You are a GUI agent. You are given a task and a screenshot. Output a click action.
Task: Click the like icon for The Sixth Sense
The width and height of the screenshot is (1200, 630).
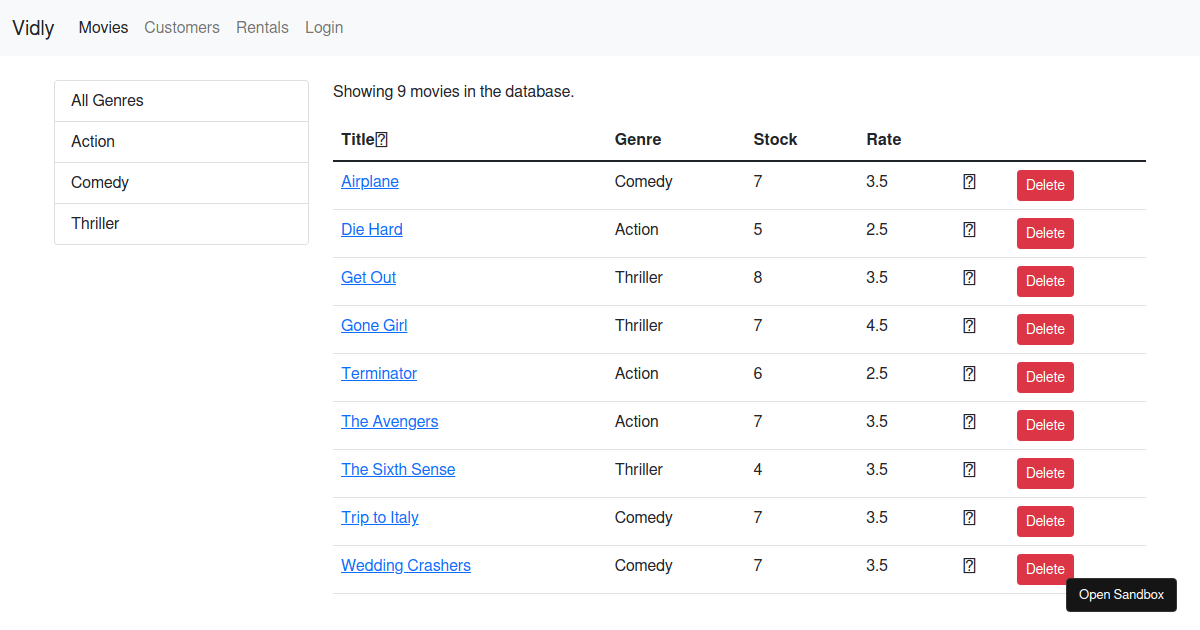pos(969,470)
